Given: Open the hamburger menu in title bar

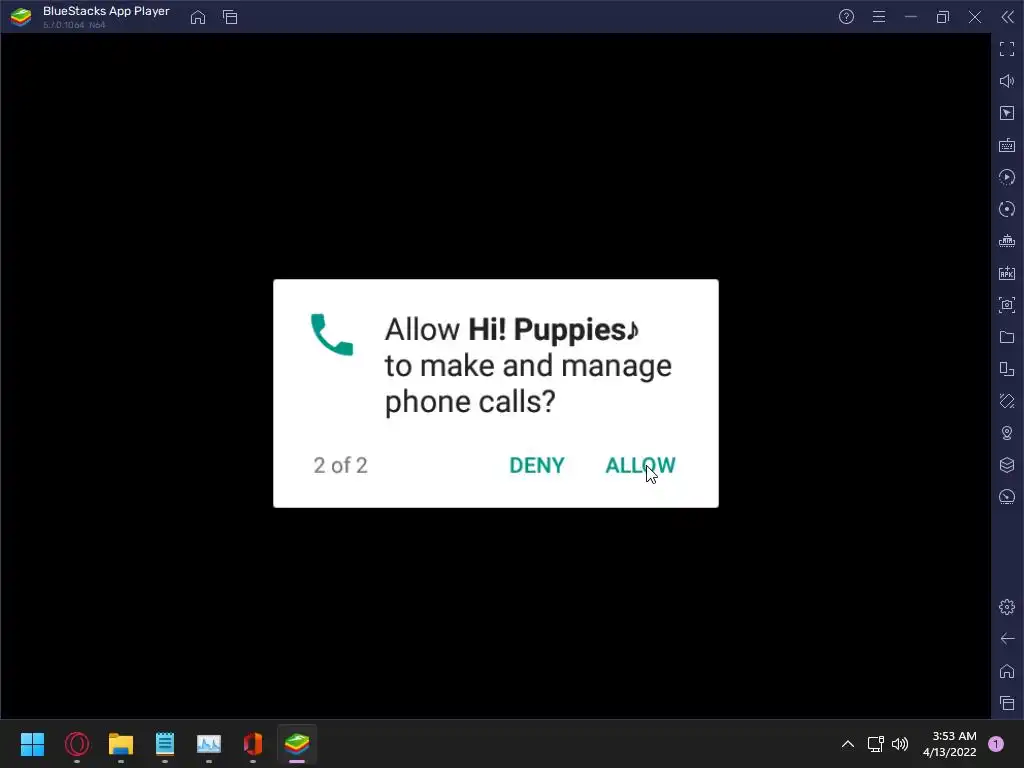Looking at the screenshot, I should pyautogui.click(x=879, y=17).
